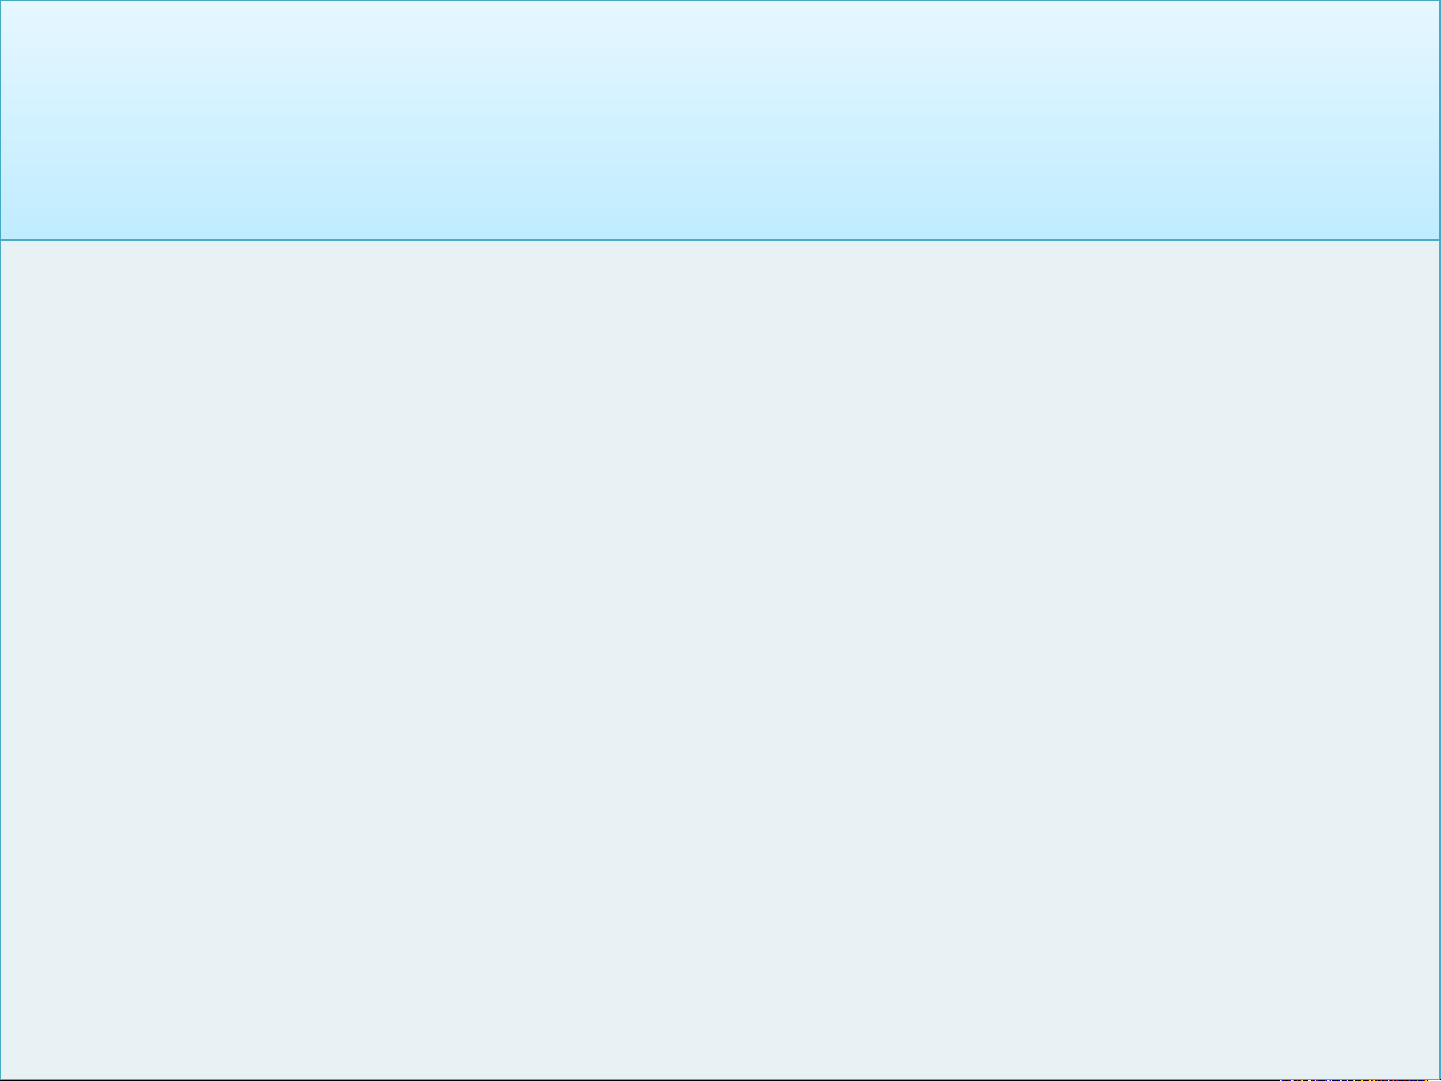Click the empty pale gray content area
This screenshot has width=1441, height=1081.
click(720, 660)
